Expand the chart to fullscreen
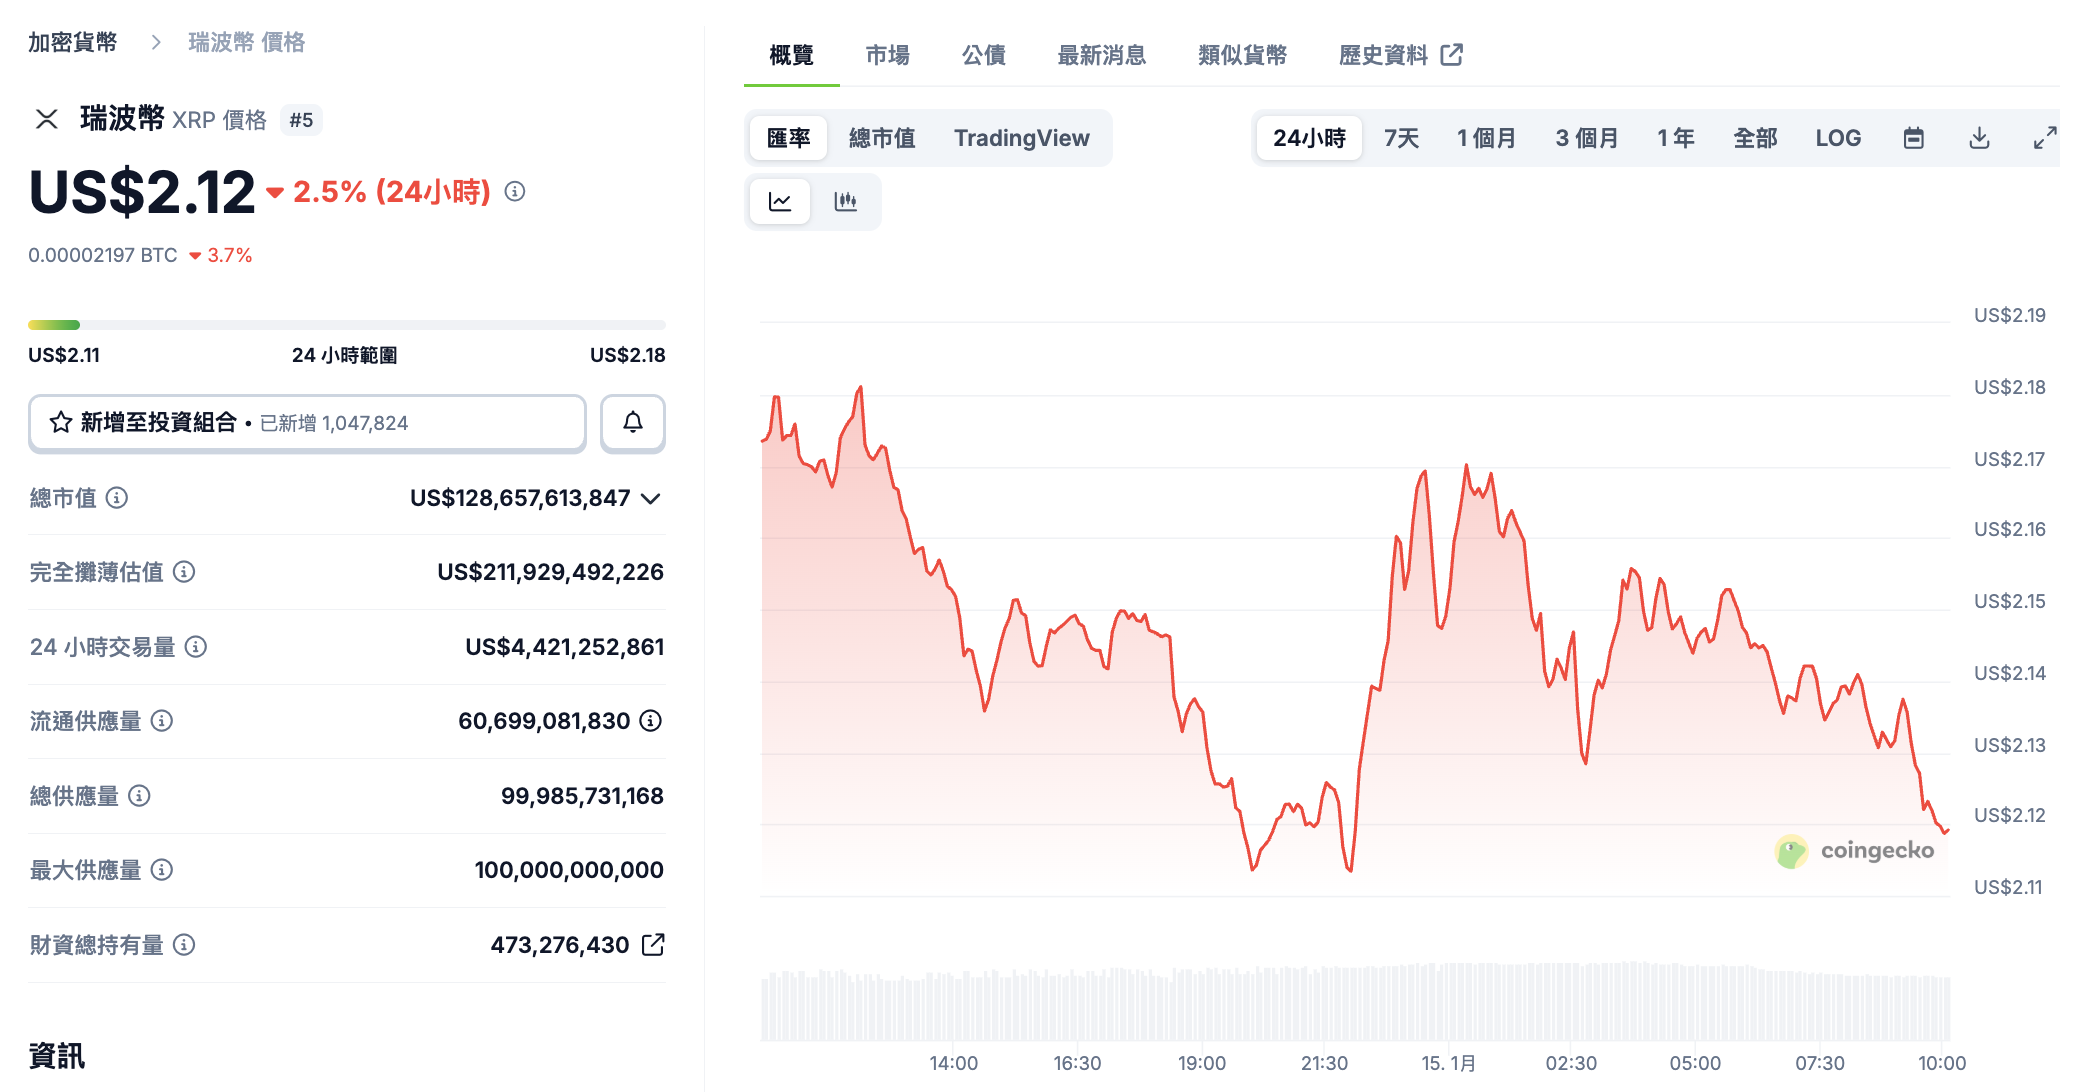Screen dimensions: 2080x1092 (x=2044, y=138)
